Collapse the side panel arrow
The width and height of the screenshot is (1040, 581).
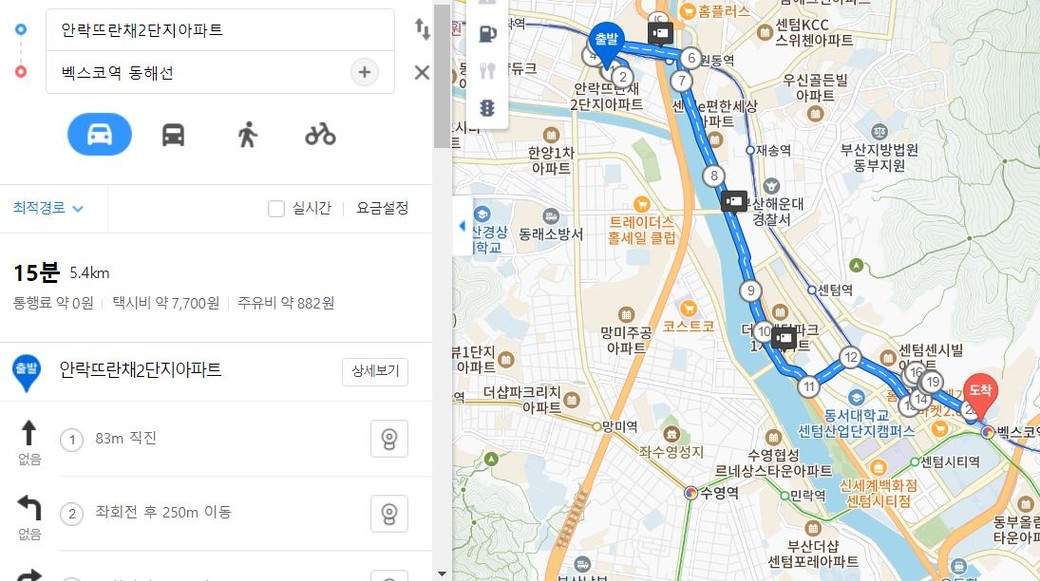pos(462,226)
